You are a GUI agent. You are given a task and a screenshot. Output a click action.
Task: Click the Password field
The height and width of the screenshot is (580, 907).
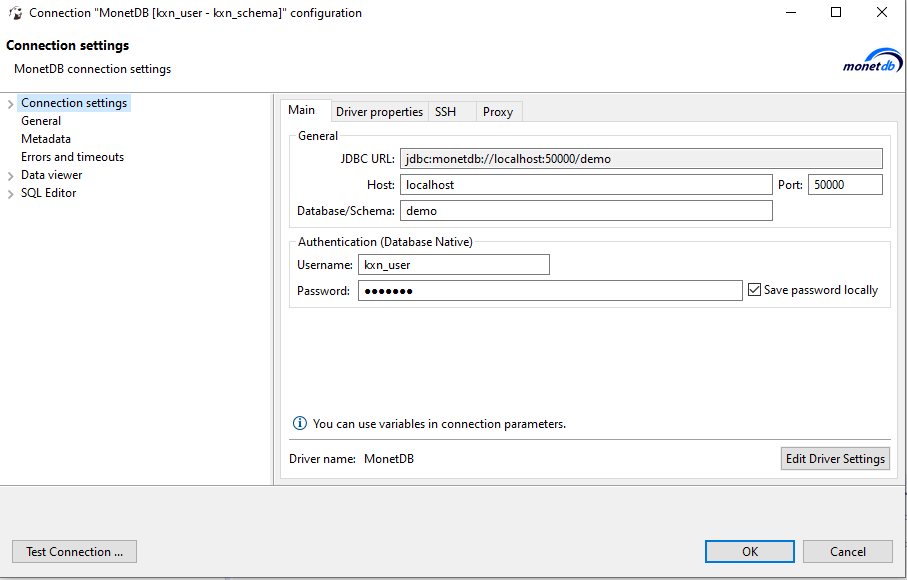pyautogui.click(x=550, y=290)
